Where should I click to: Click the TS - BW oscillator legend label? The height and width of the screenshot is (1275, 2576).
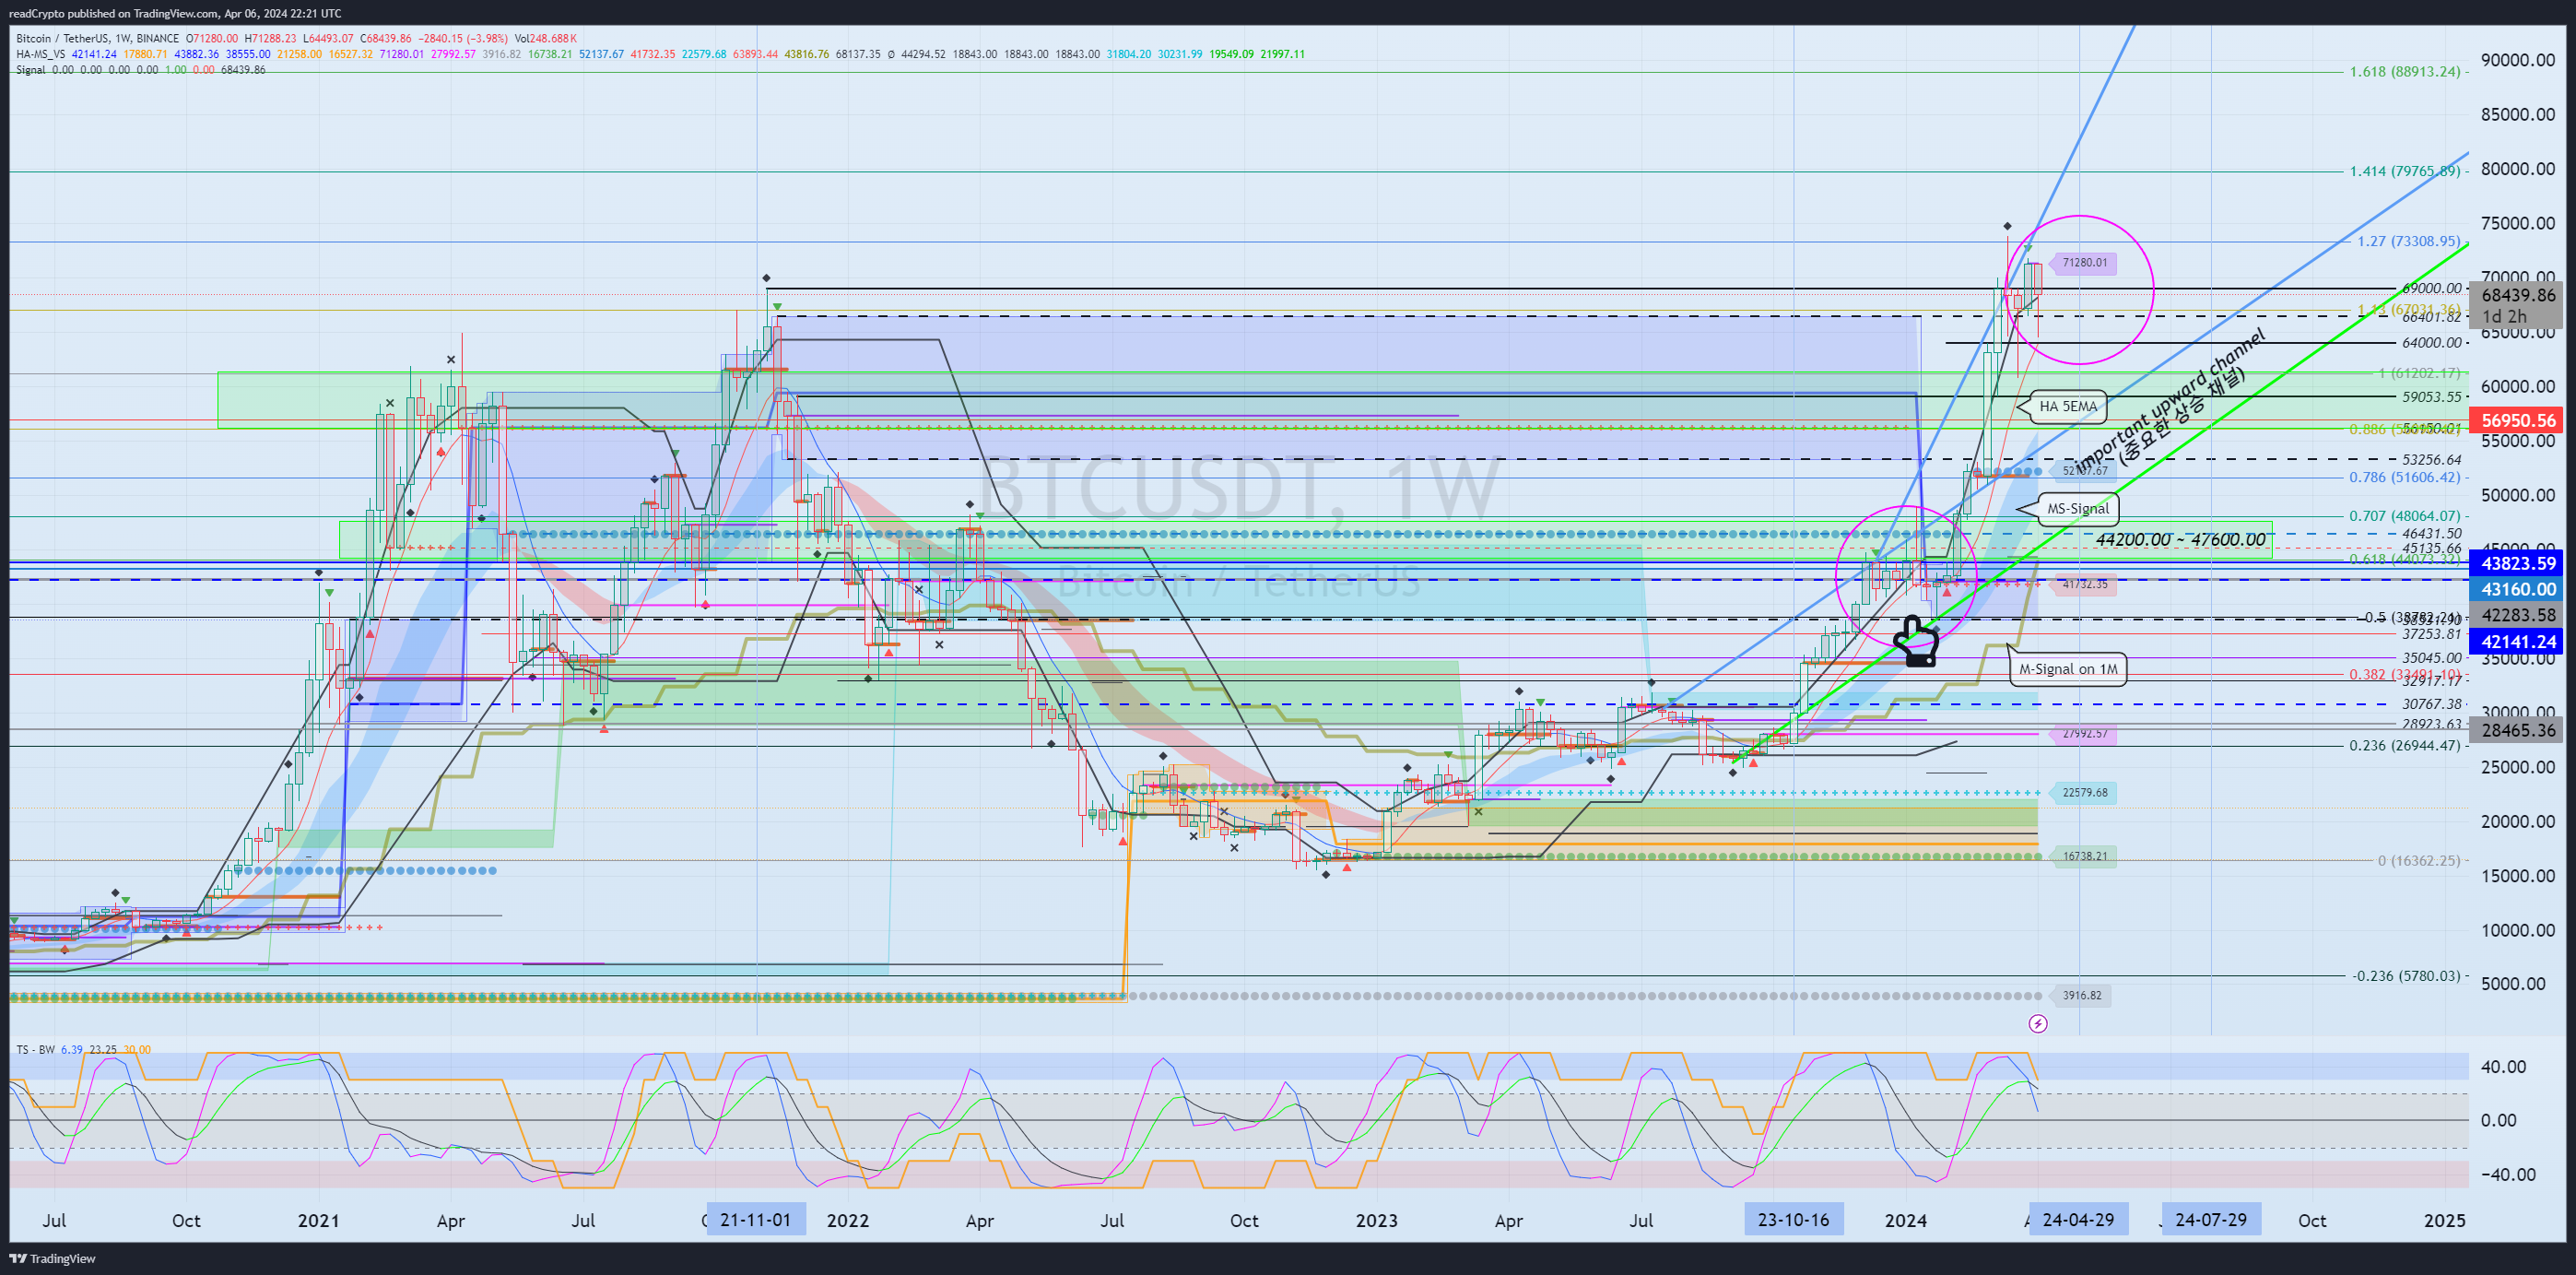pos(35,1049)
